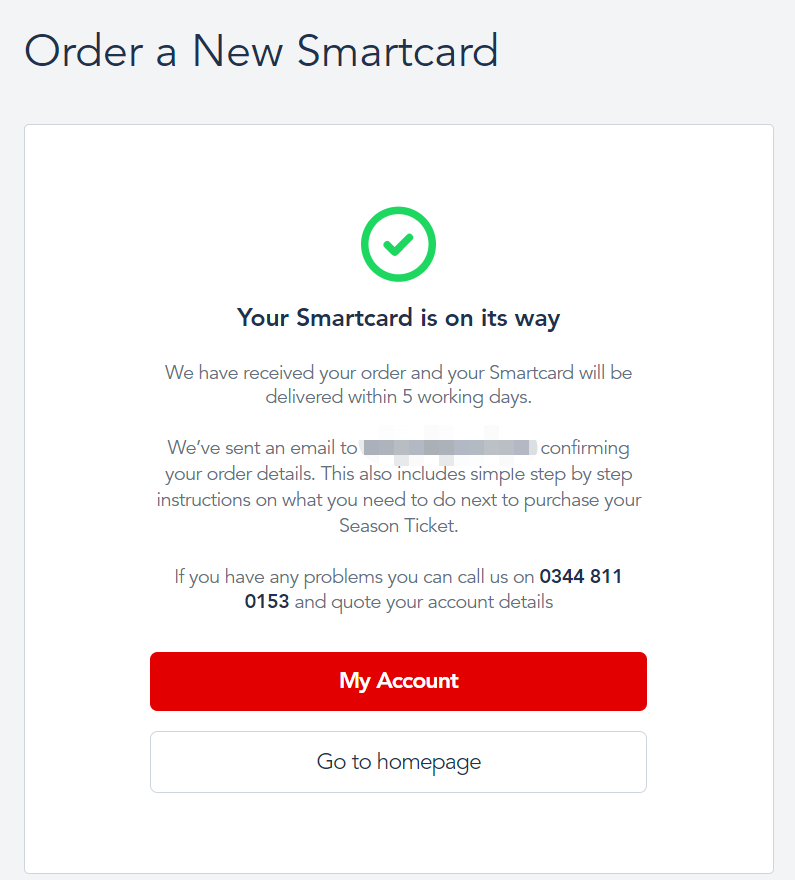Select 'Your Smartcard is on its way' title

(398, 318)
